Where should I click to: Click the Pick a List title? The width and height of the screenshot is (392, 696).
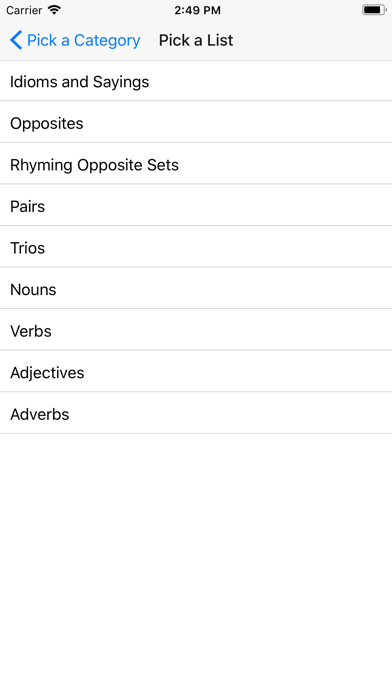coord(196,40)
